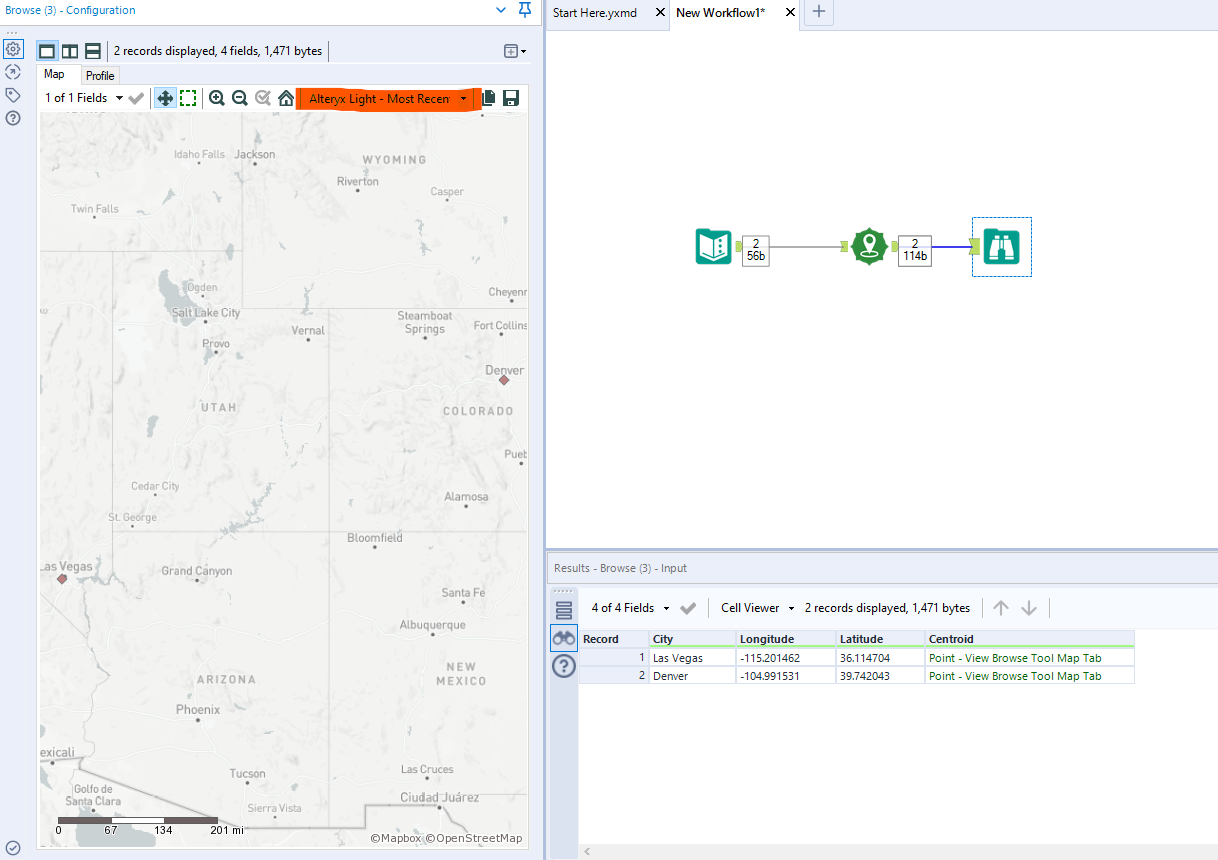The width and height of the screenshot is (1218, 860).
Task: Copy the map using the copy icon
Action: pyautogui.click(x=489, y=98)
